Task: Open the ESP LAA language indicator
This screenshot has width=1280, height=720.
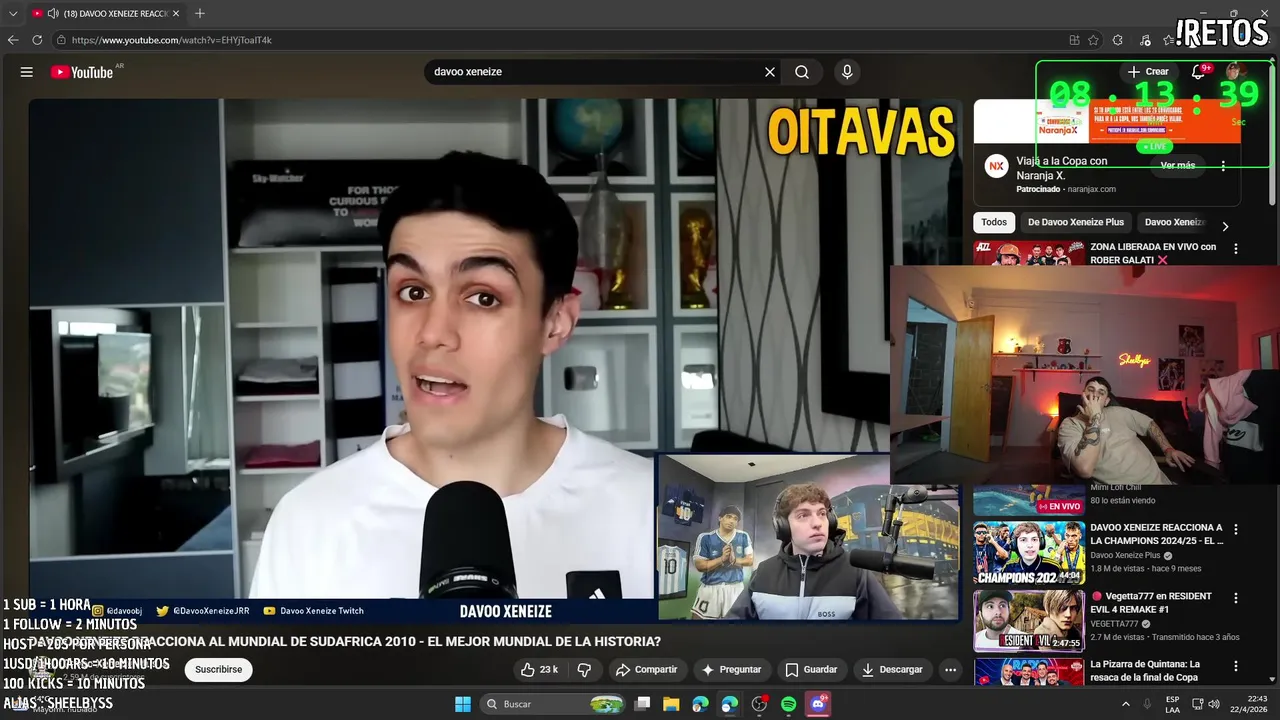Action: (1172, 704)
